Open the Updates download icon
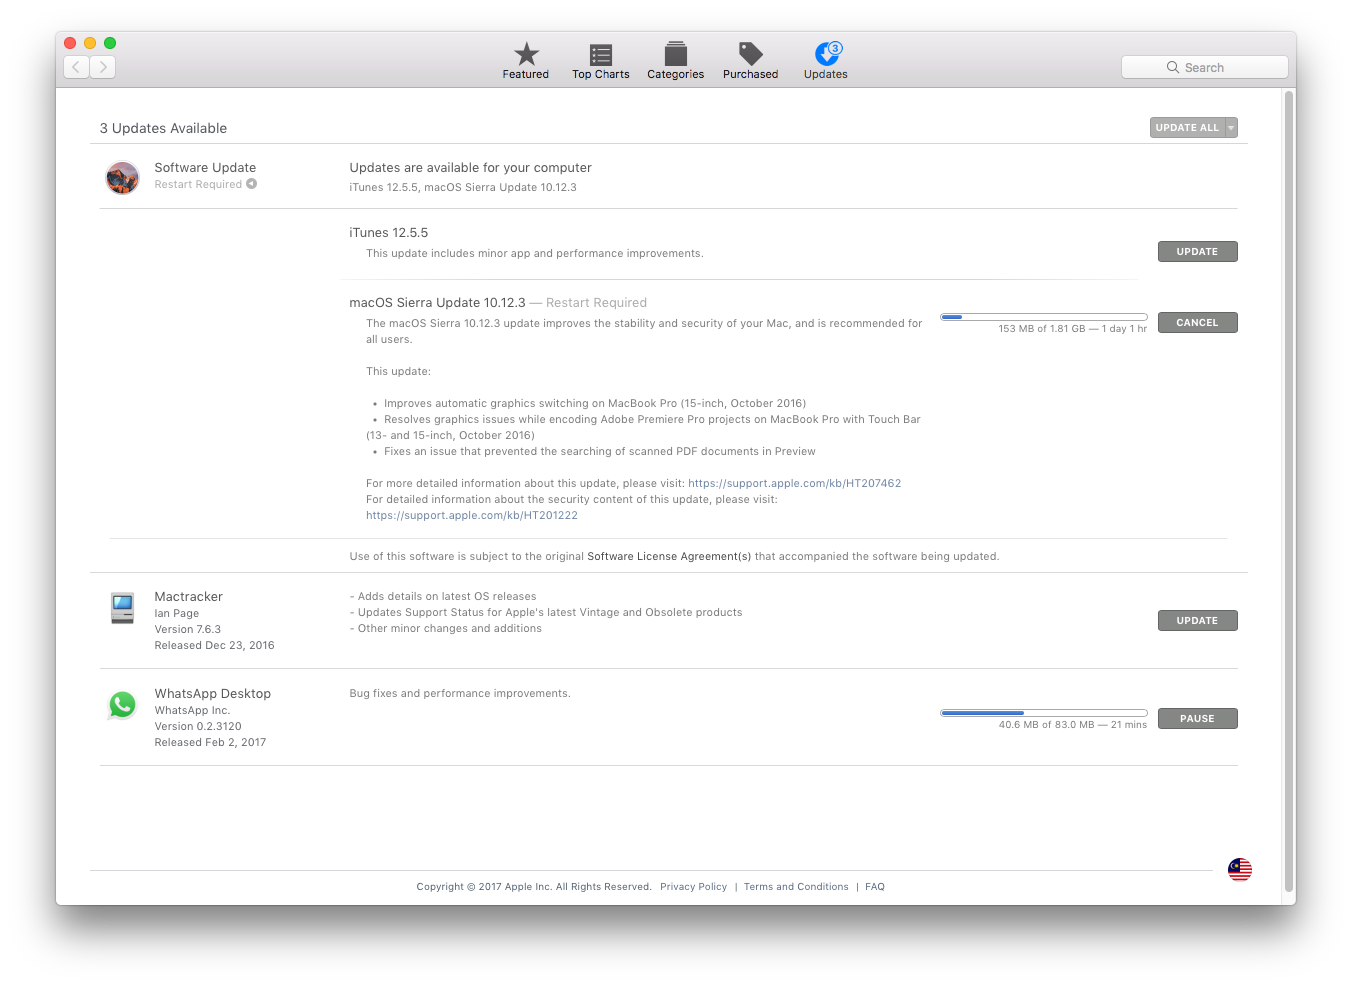This screenshot has width=1352, height=985. (827, 54)
